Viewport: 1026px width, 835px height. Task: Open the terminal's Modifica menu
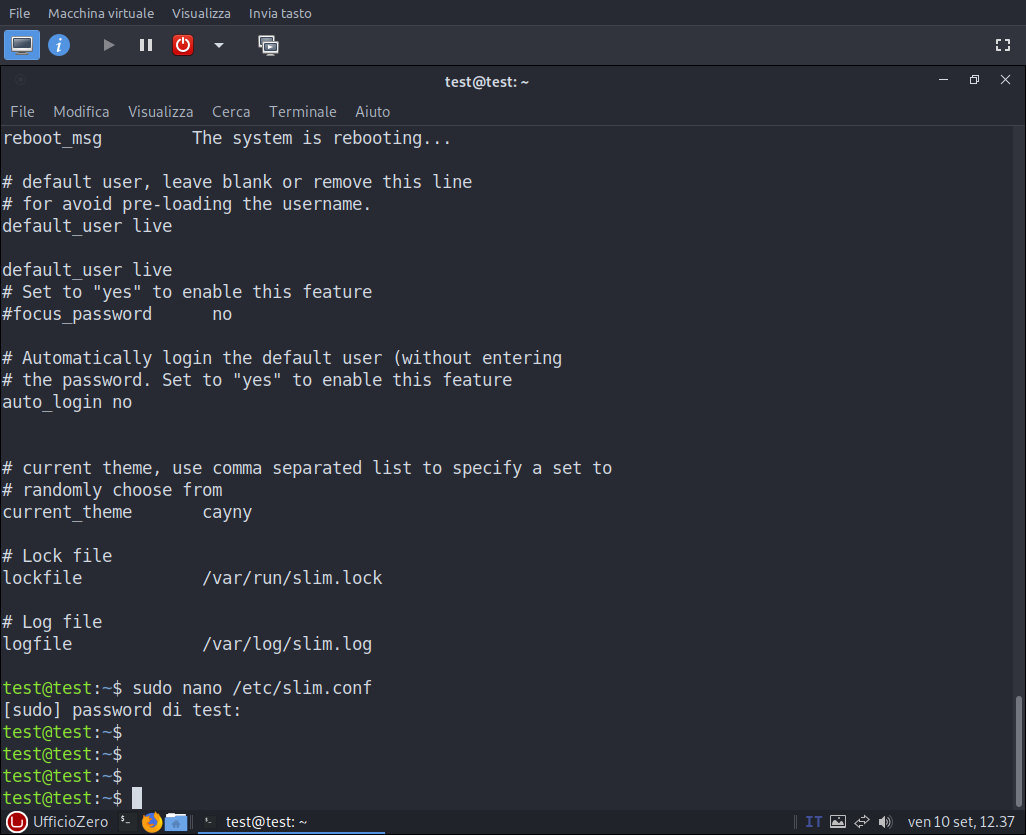tap(81, 112)
